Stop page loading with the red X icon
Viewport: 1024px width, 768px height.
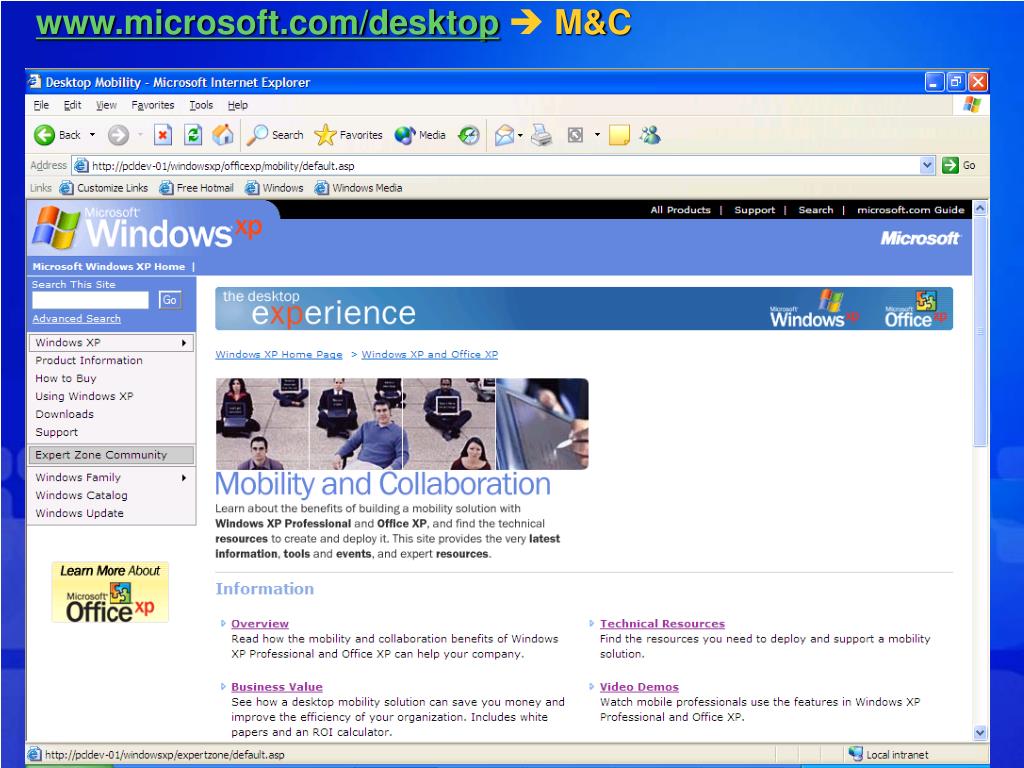[x=163, y=135]
